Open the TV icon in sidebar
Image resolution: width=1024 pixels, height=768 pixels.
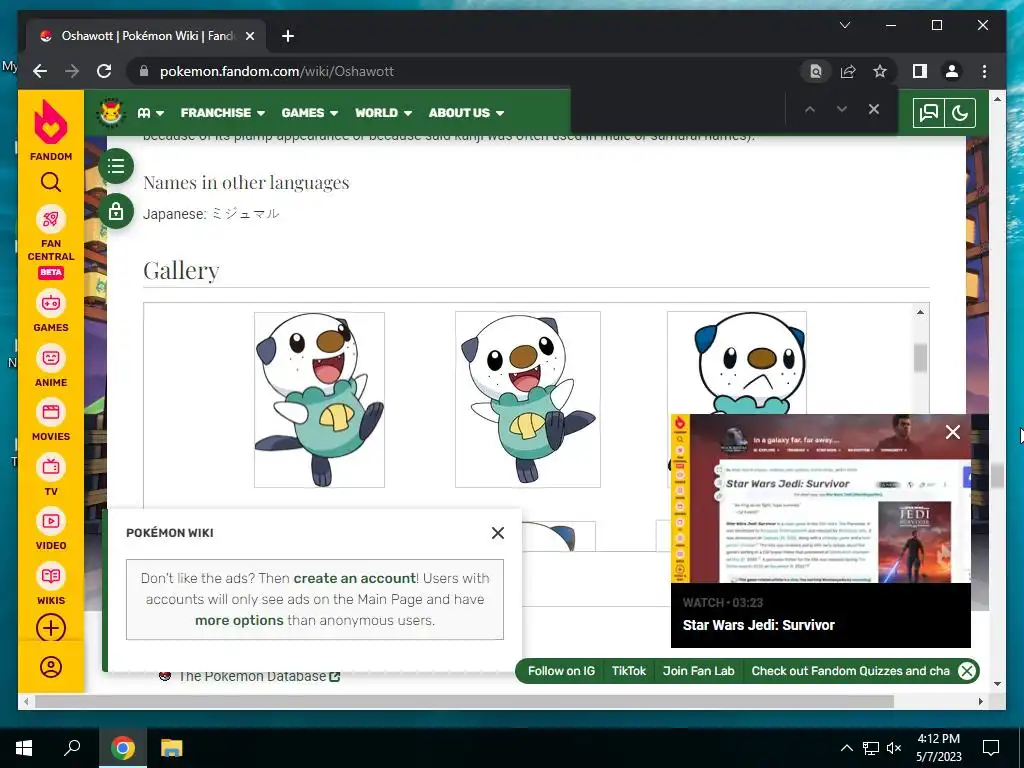point(51,467)
